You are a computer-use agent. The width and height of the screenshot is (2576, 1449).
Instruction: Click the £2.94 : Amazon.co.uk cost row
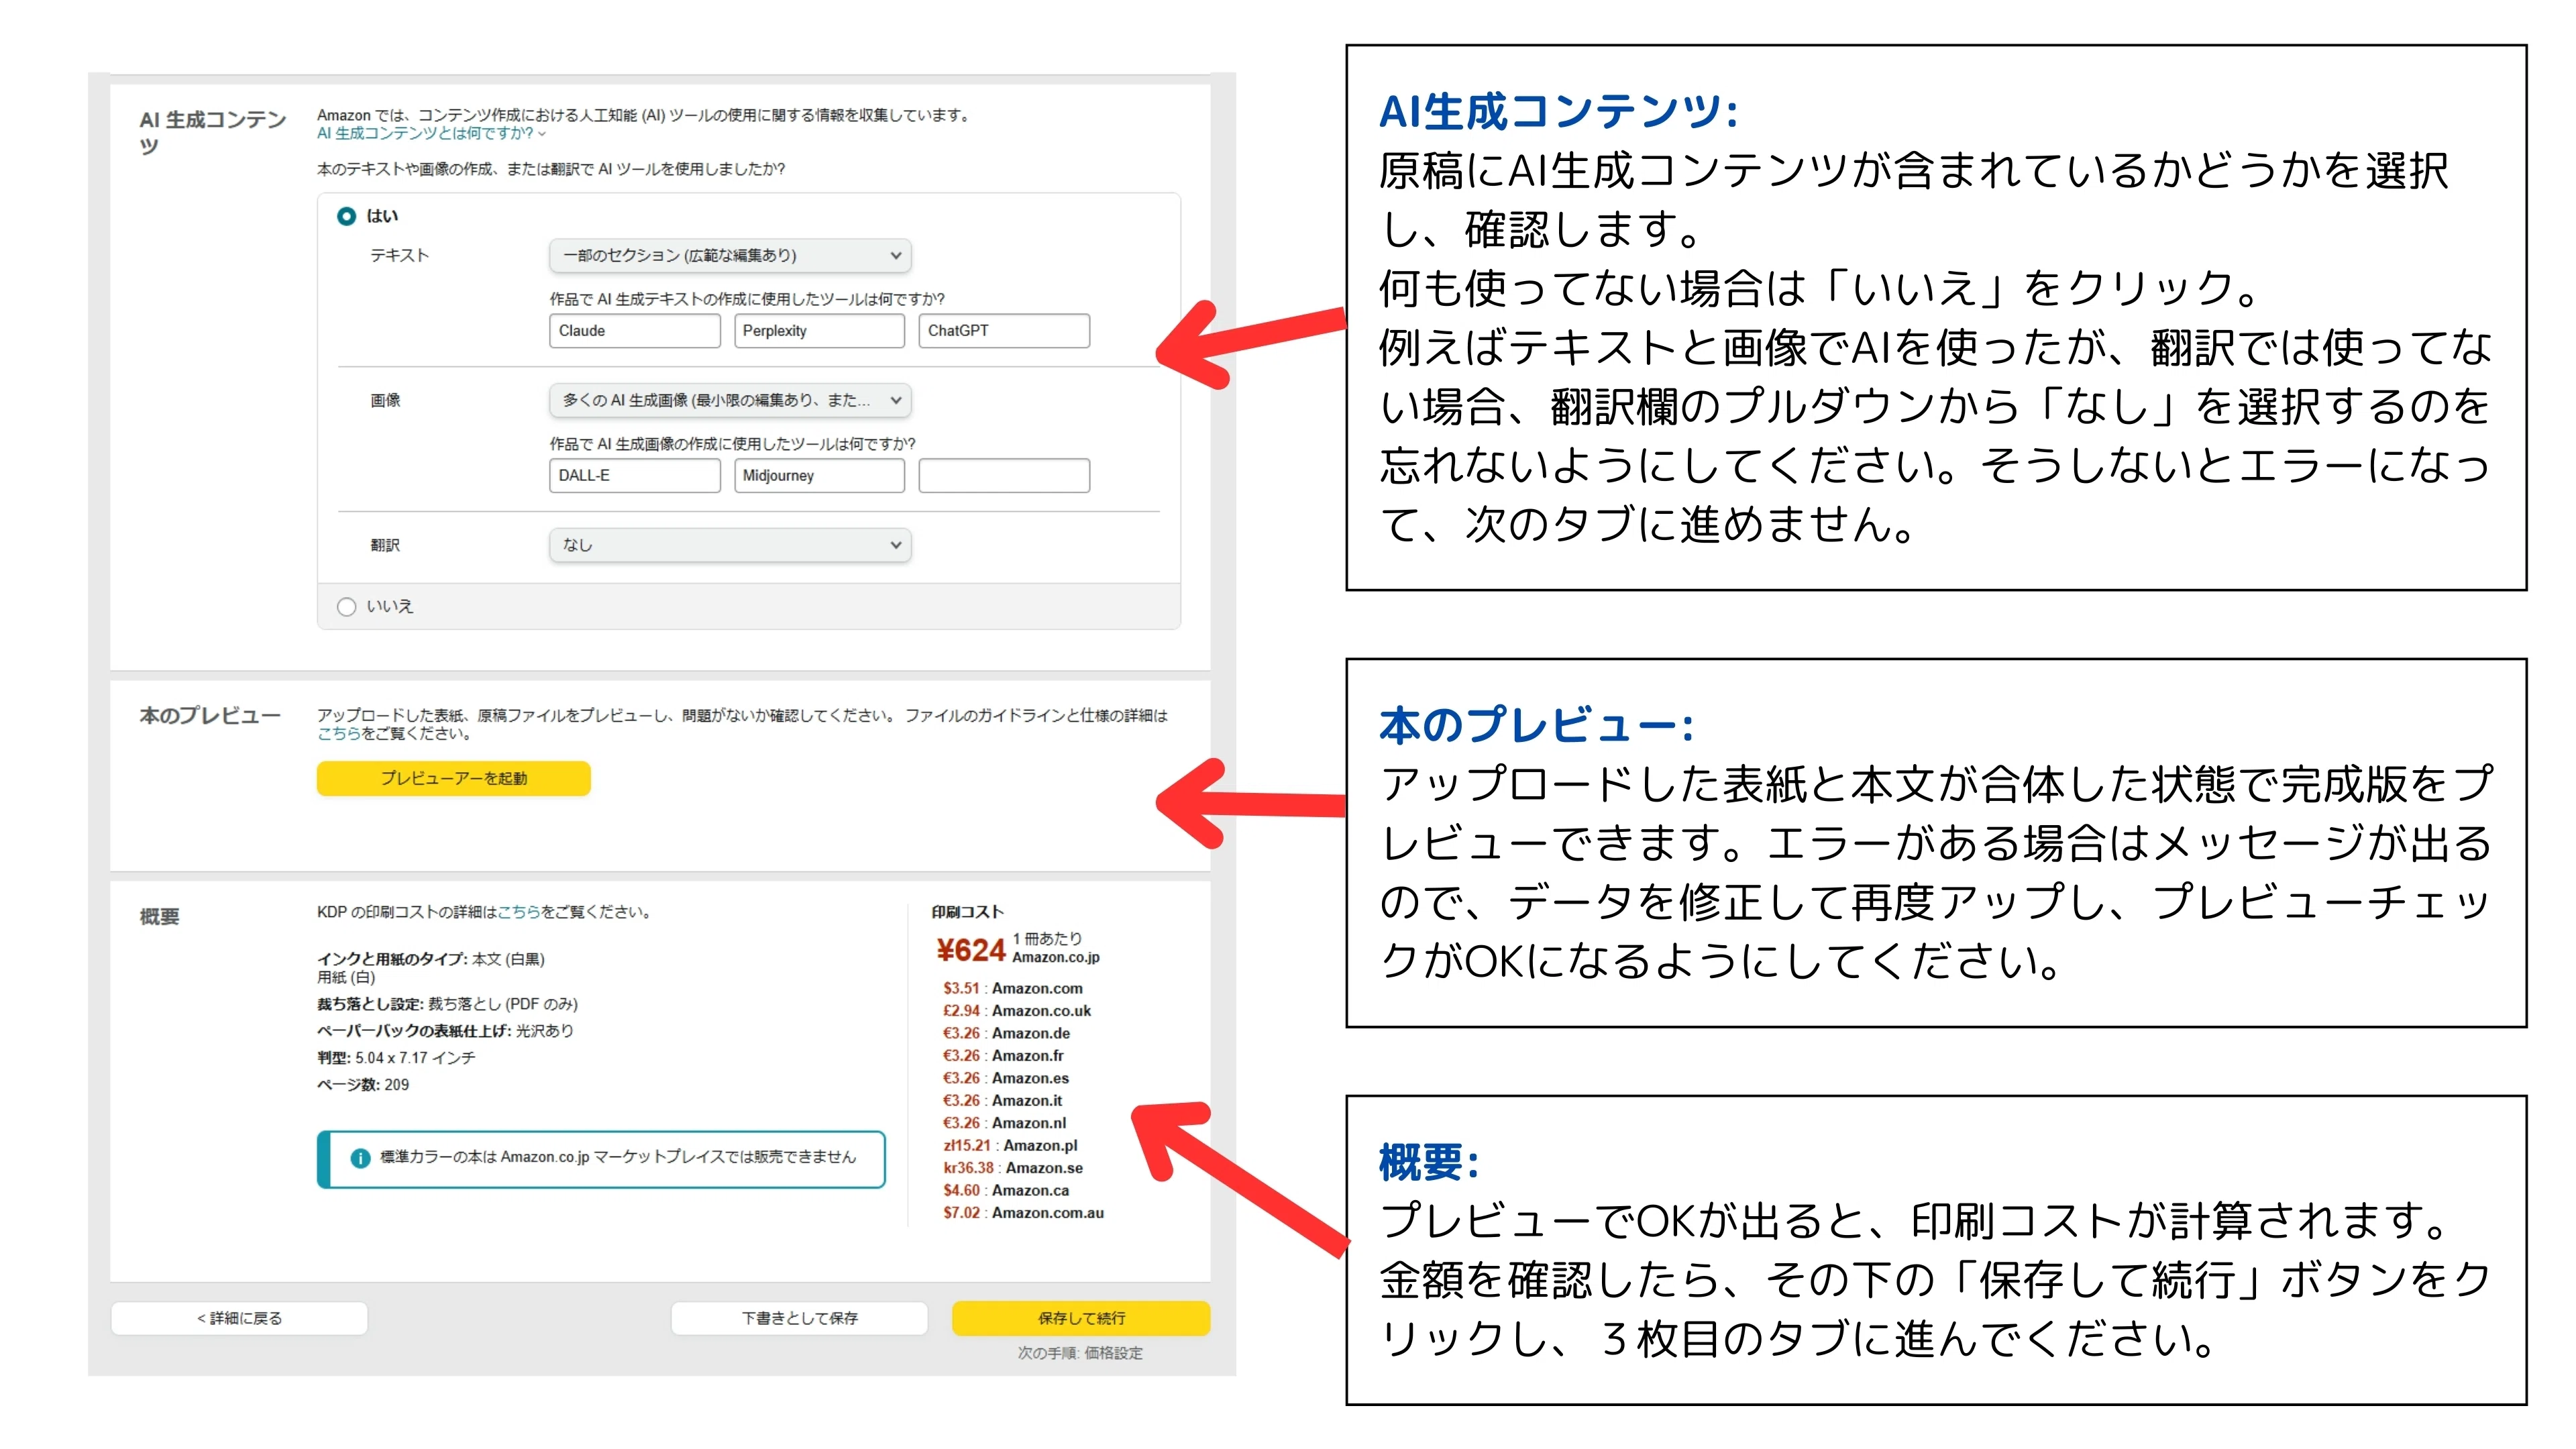click(1016, 1011)
